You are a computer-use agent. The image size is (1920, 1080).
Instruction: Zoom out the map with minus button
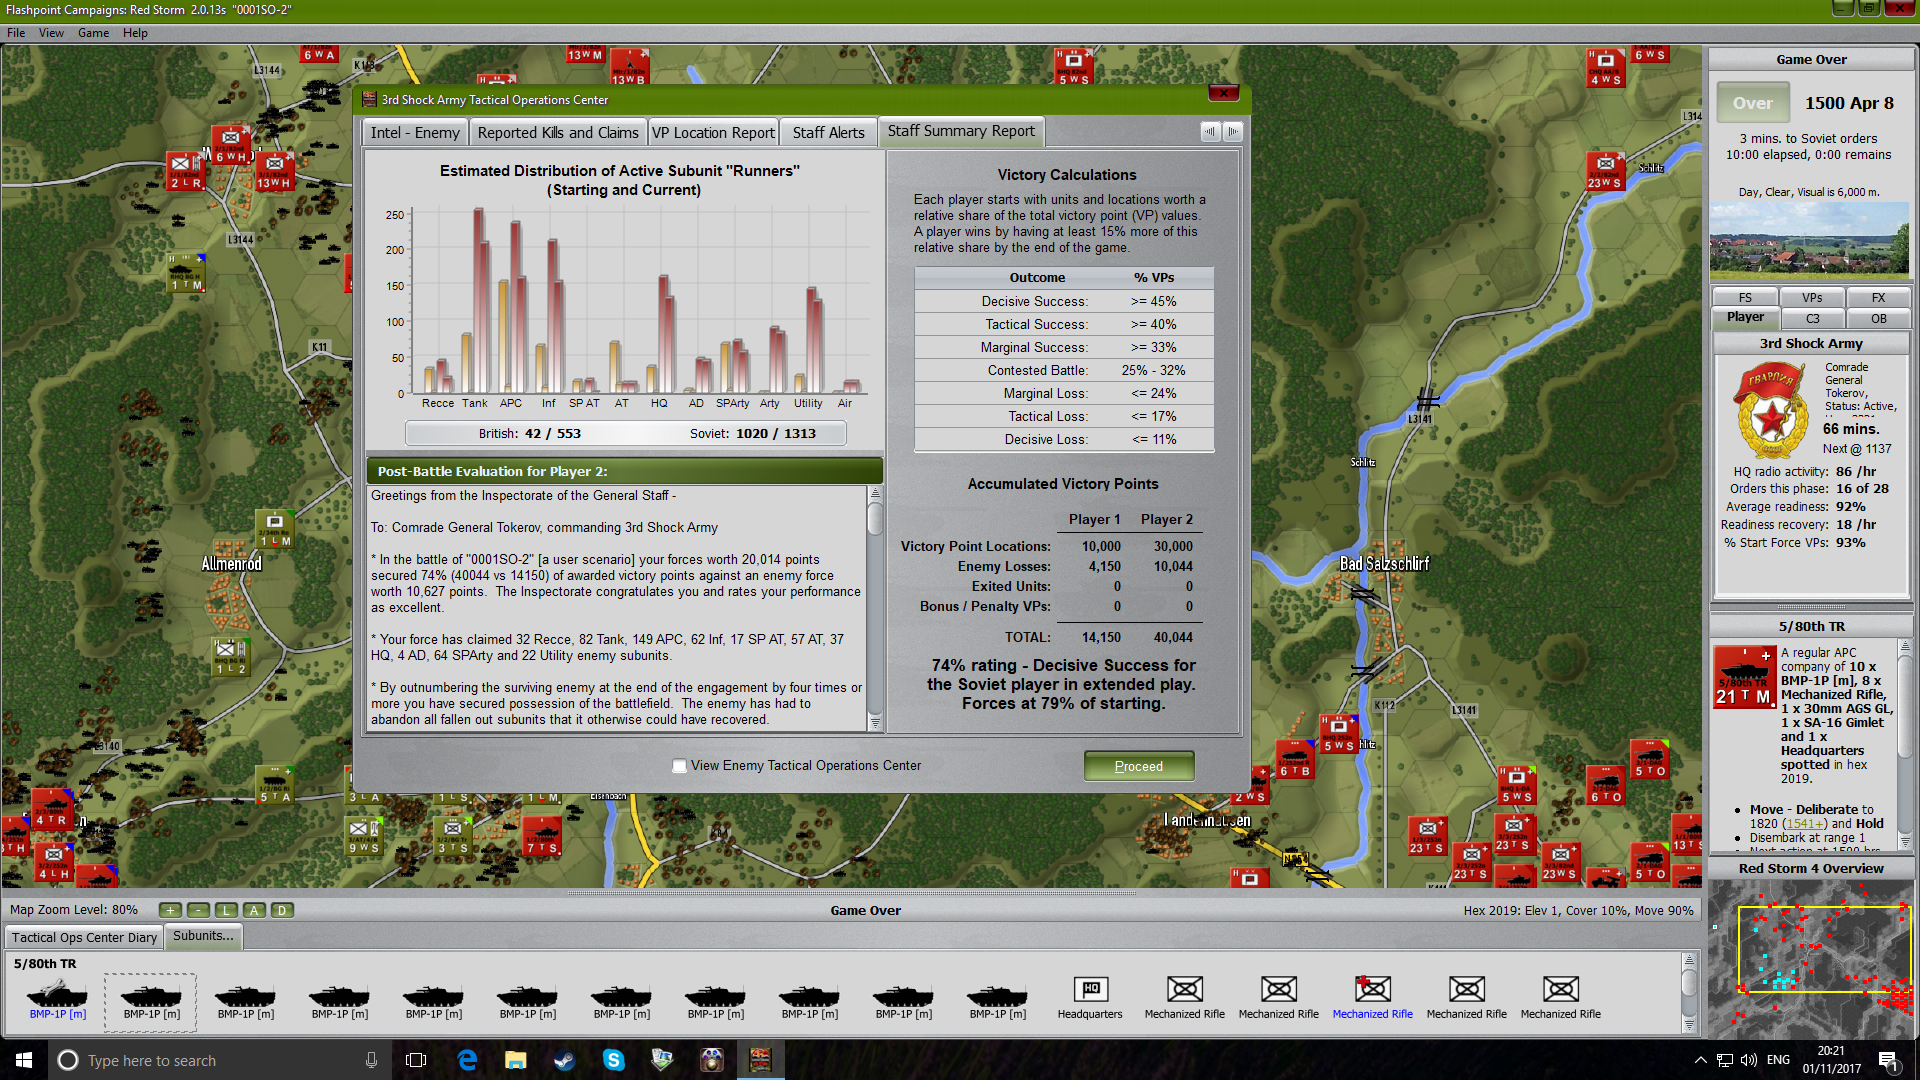point(198,910)
